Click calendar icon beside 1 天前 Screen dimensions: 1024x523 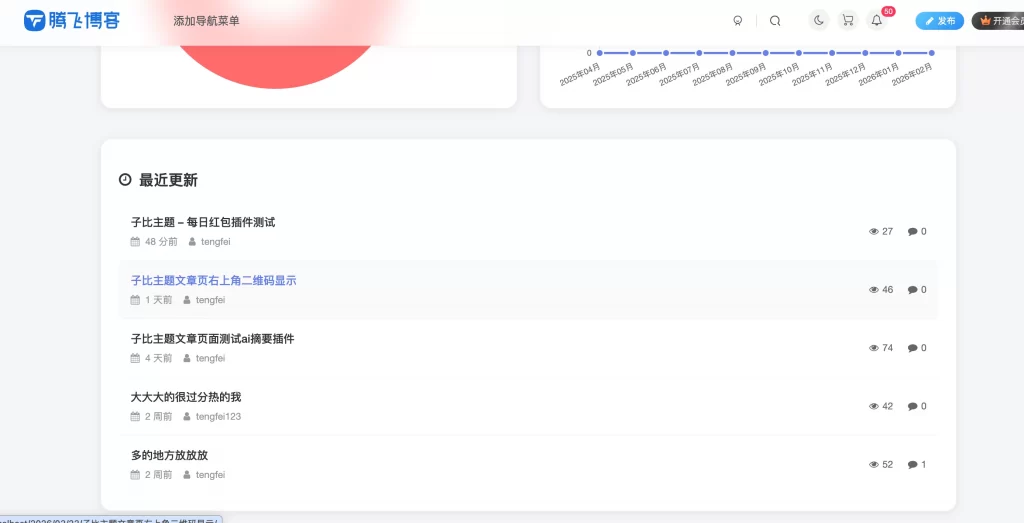[x=135, y=300]
